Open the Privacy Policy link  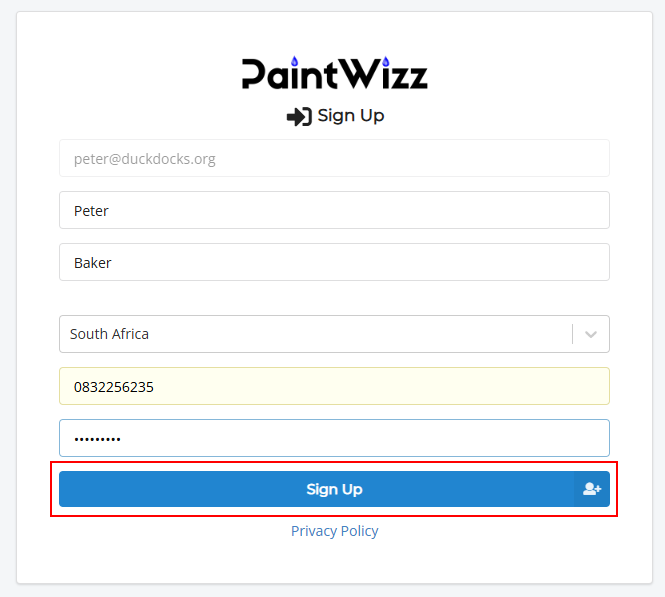[334, 531]
